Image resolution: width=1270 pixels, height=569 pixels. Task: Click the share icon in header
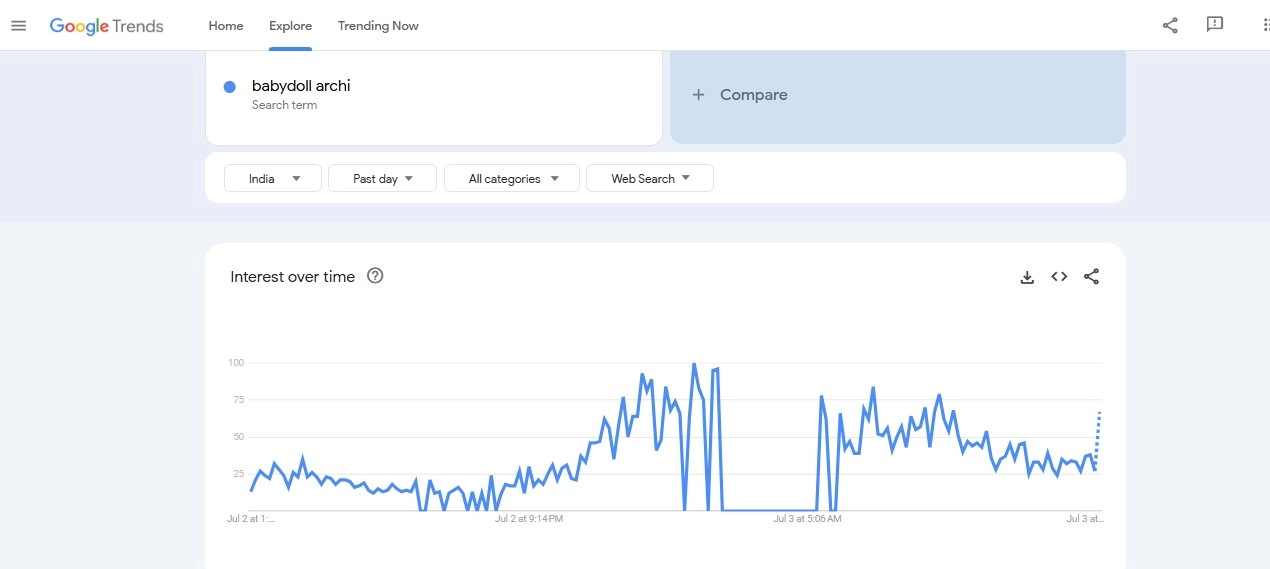tap(1170, 26)
